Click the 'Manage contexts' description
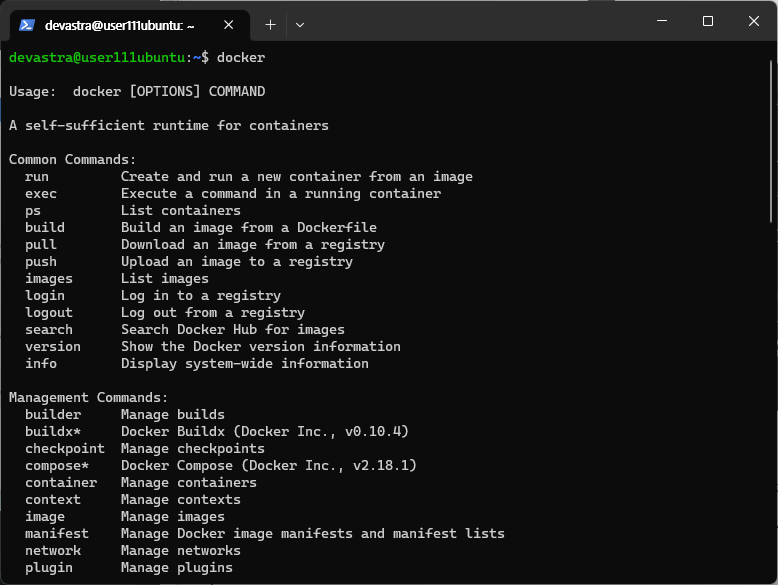 (x=181, y=499)
